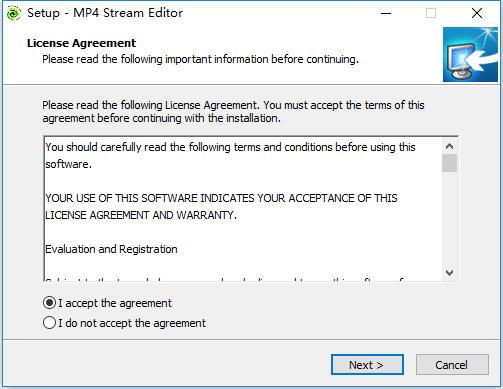The height and width of the screenshot is (389, 503).
Task: Select I accept the agreement
Action: tap(49, 303)
